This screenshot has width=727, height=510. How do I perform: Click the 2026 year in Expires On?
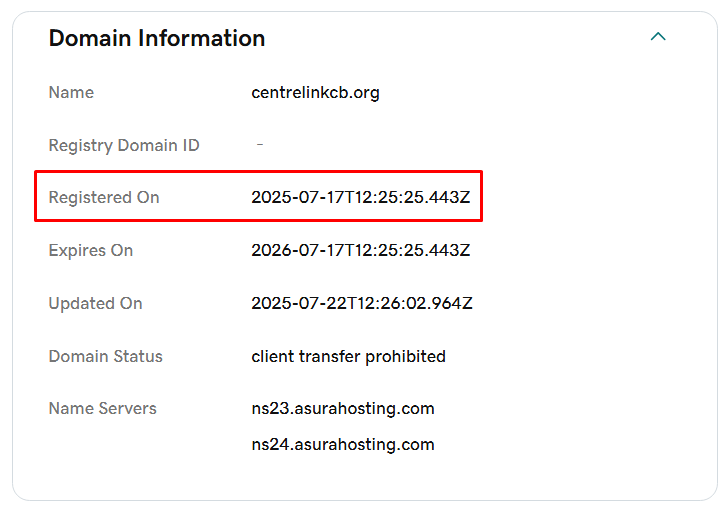[x=270, y=251]
